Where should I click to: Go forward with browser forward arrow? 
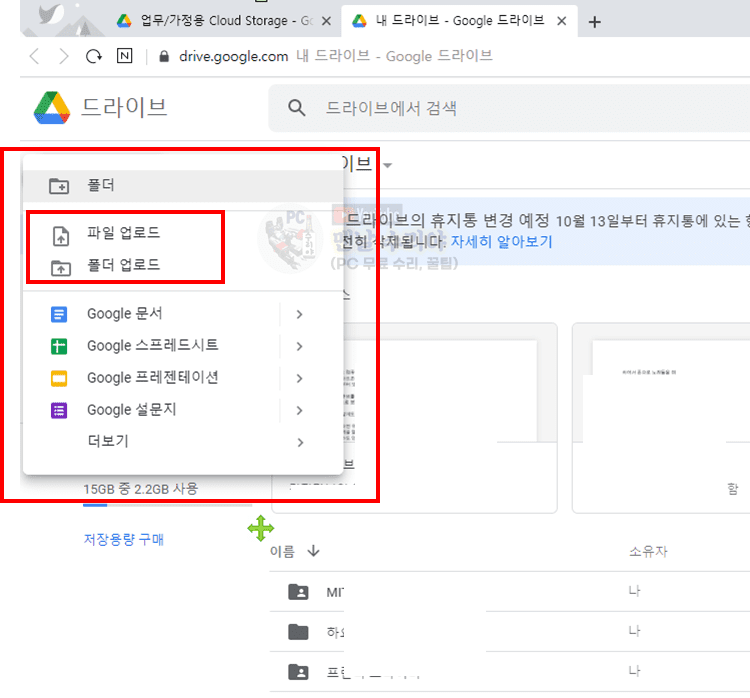[64, 56]
